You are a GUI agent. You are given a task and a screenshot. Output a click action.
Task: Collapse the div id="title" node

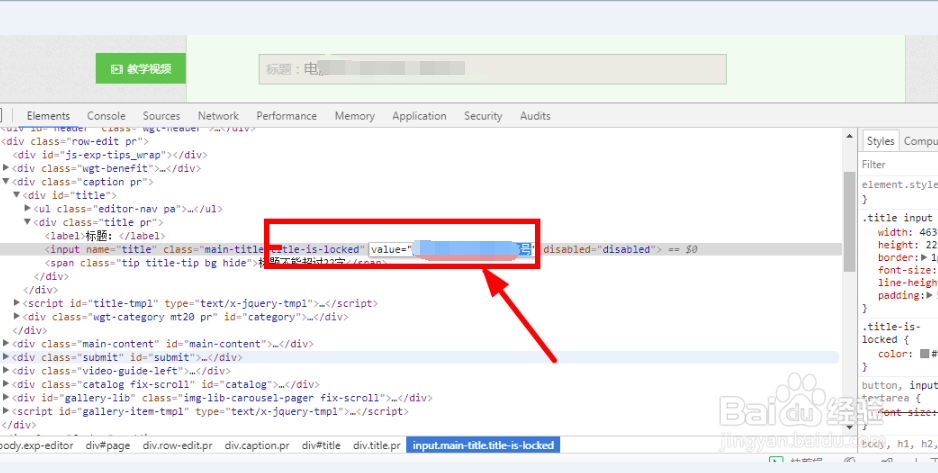17,196
